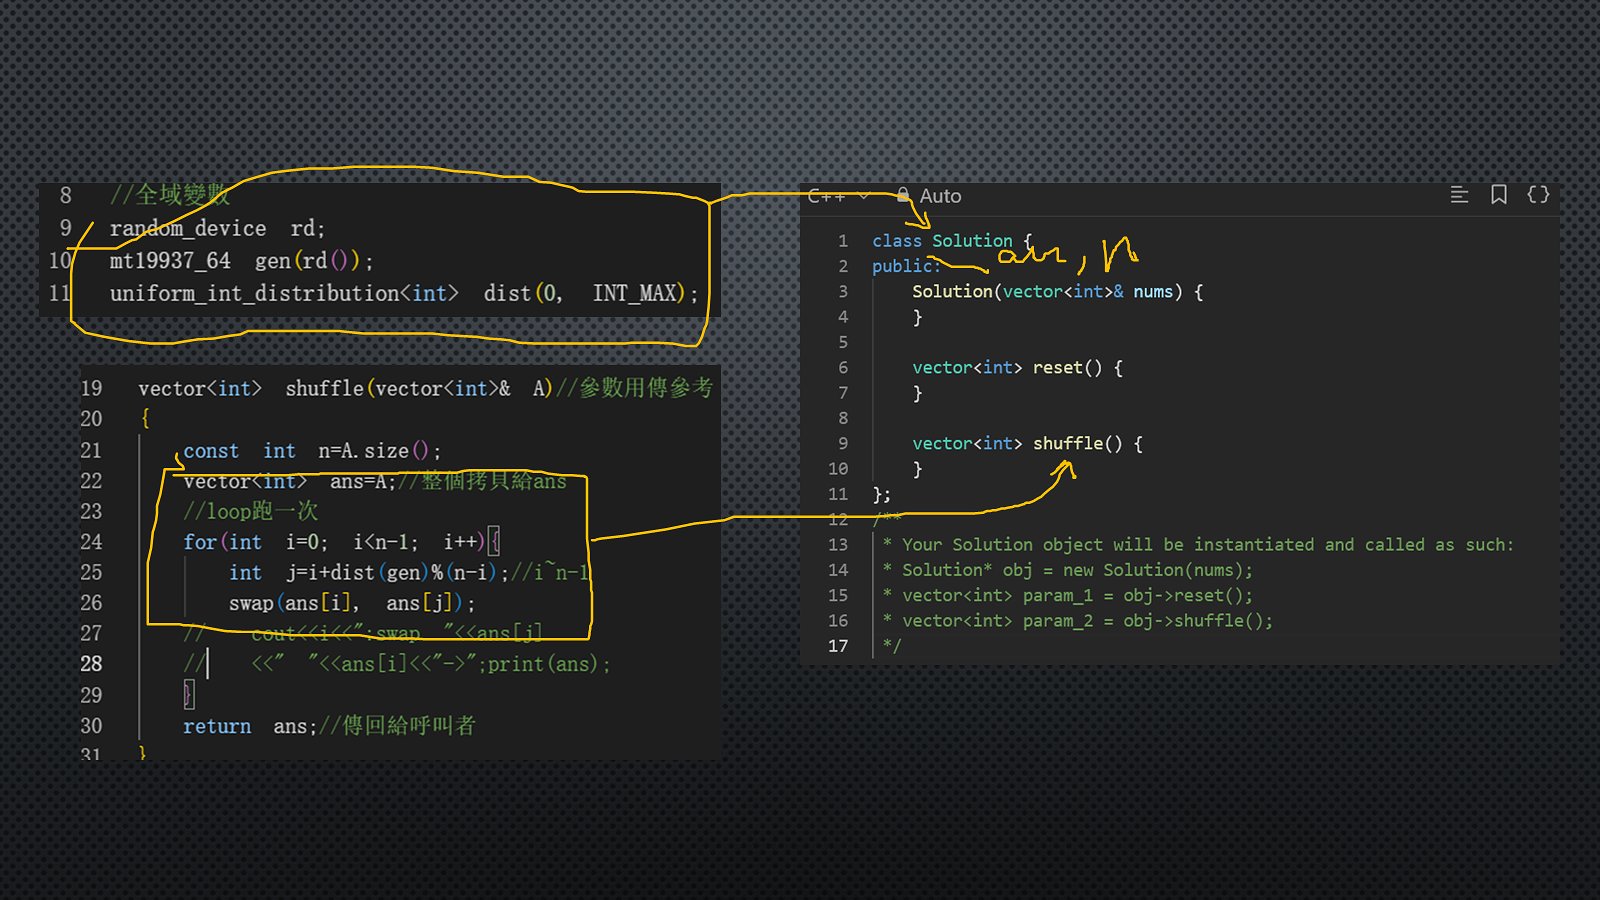
Task: Click line number 6 in the Solution editor
Action: point(843,368)
